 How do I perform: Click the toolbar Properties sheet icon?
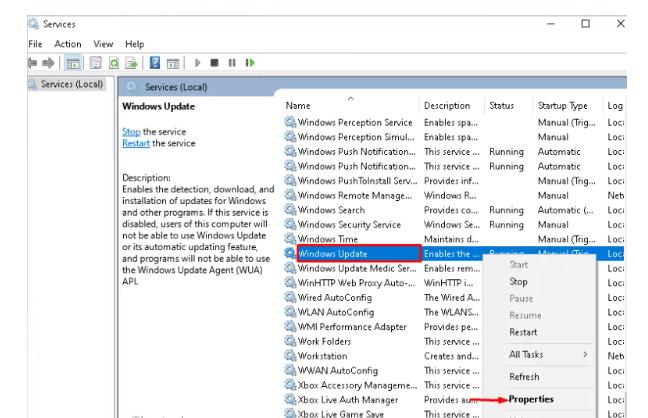[95, 63]
